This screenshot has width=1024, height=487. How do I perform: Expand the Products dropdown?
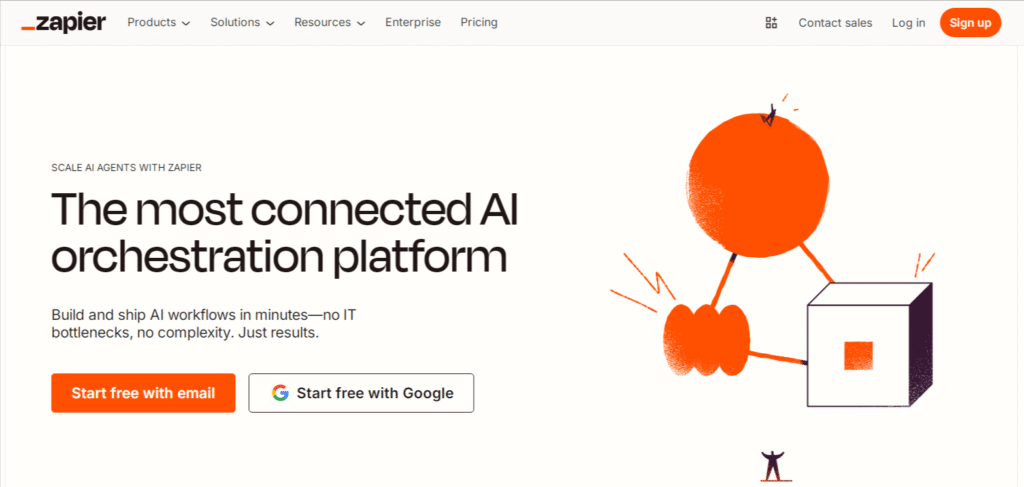click(x=158, y=22)
